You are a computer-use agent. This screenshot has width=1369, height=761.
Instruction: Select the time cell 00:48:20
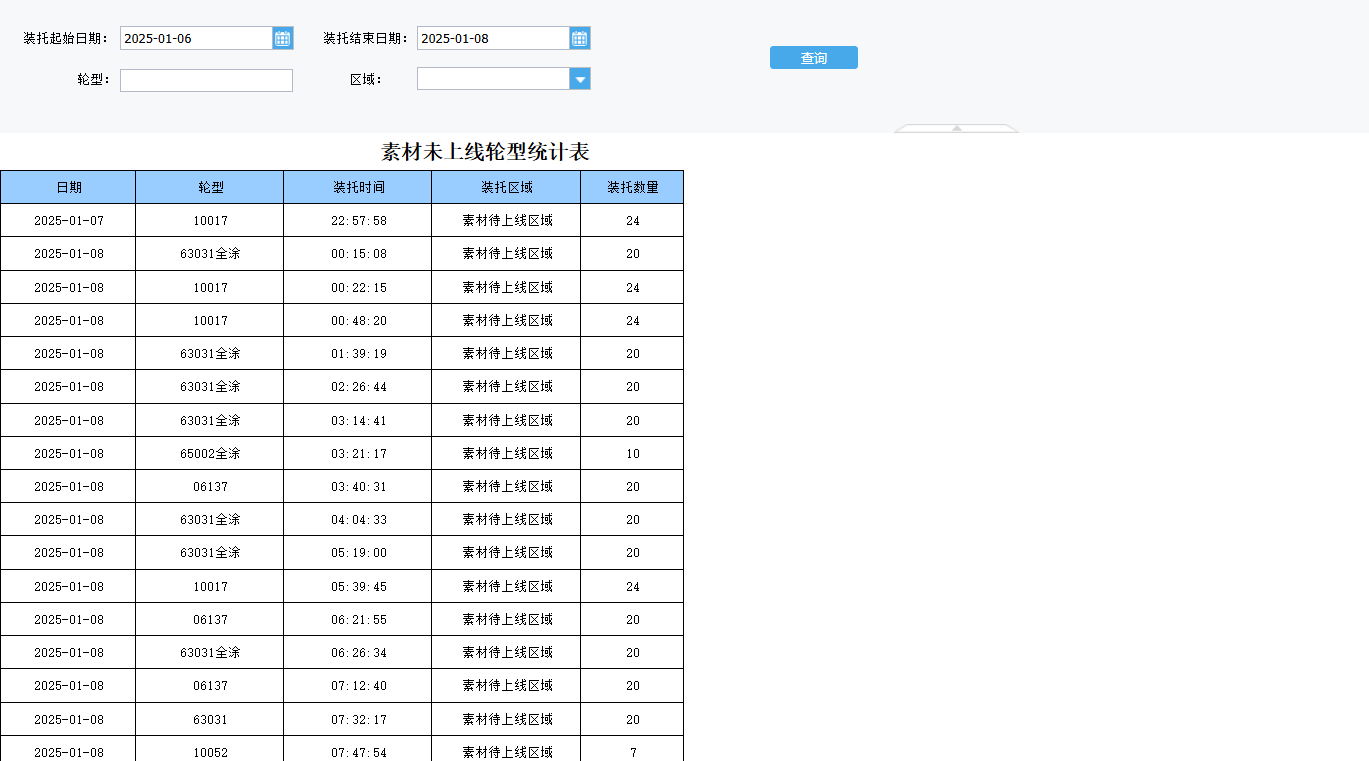(x=359, y=321)
